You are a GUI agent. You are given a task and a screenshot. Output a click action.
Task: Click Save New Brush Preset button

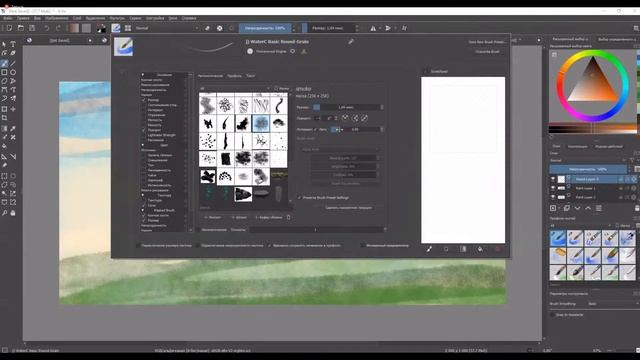487,42
